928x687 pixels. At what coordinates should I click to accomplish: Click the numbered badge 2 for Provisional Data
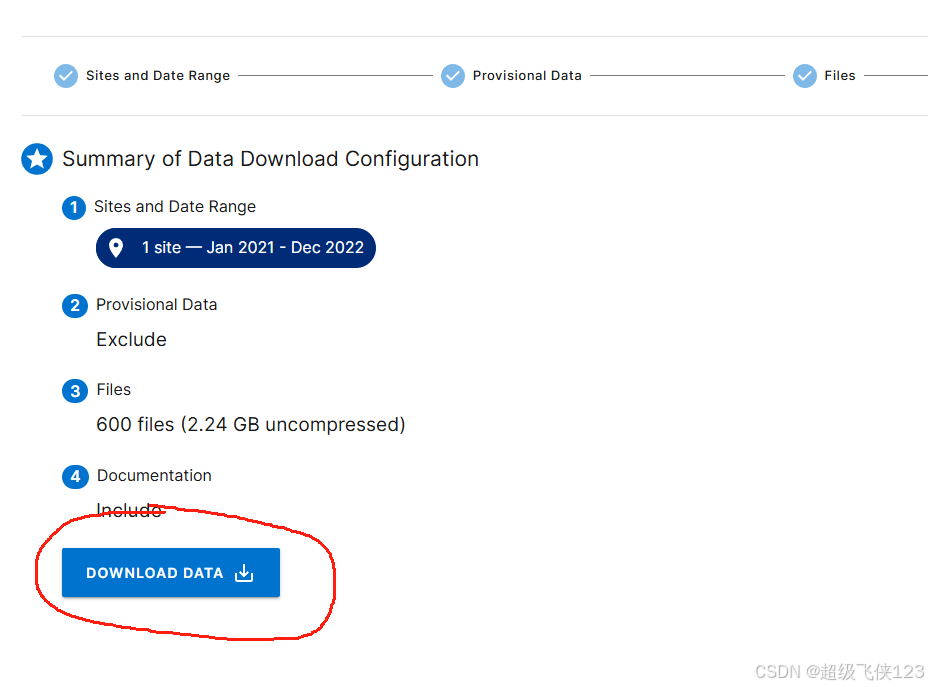pos(75,306)
